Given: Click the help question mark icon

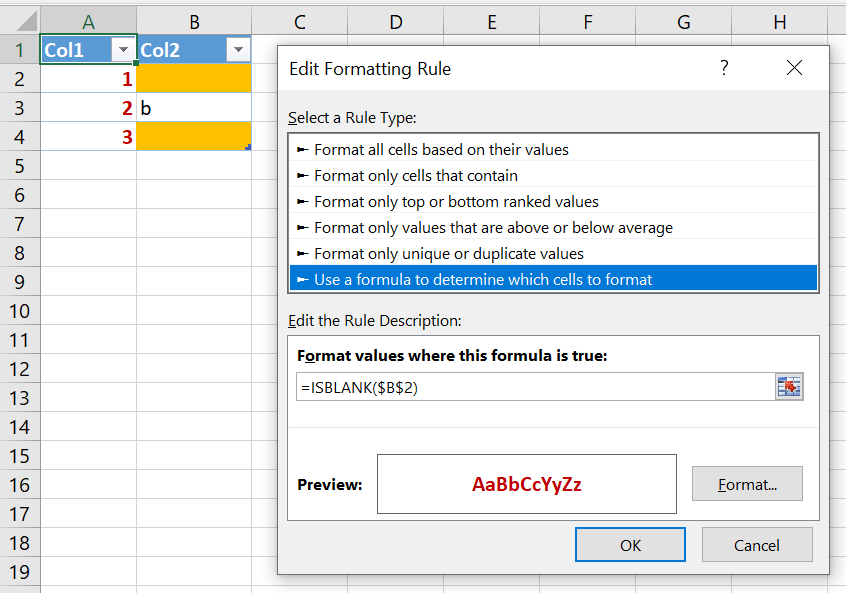Looking at the screenshot, I should 724,68.
